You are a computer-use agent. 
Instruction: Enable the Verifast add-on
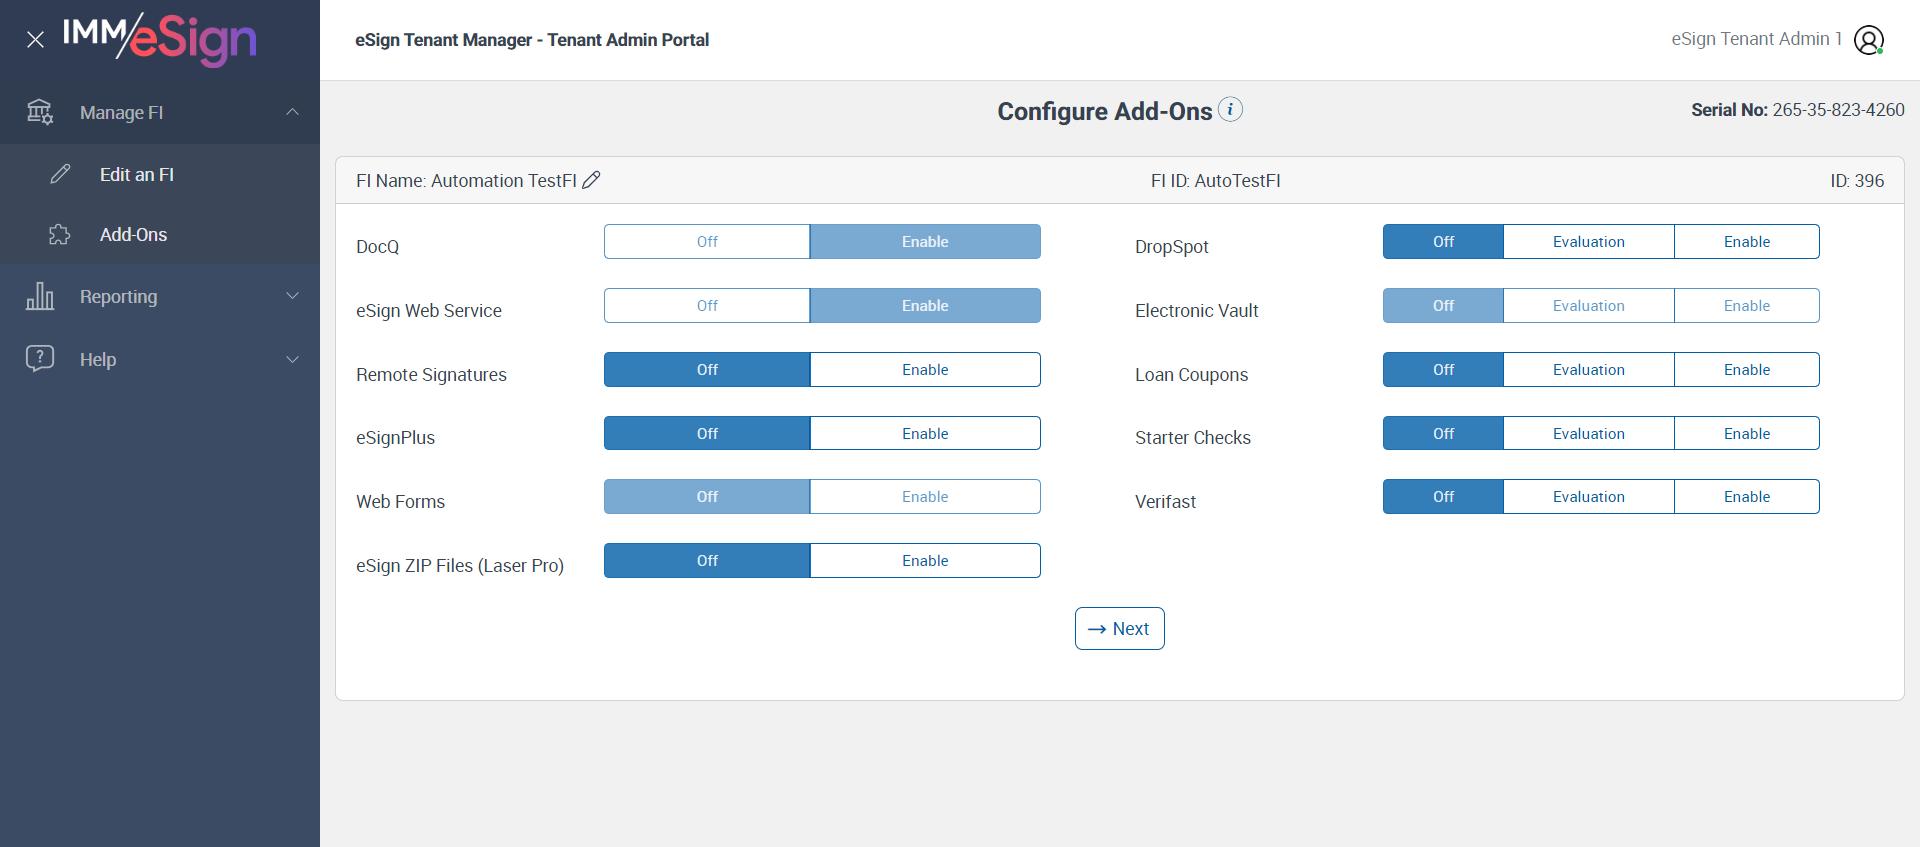point(1746,497)
